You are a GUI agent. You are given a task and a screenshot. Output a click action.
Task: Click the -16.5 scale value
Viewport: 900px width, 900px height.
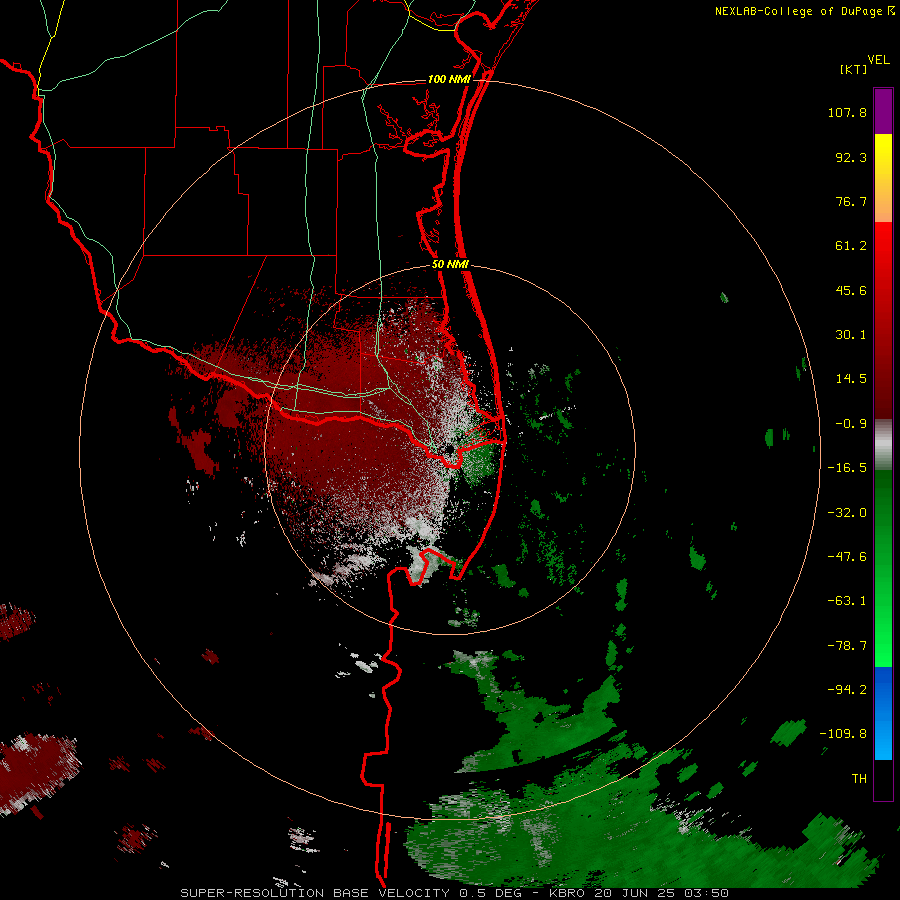pyautogui.click(x=847, y=468)
